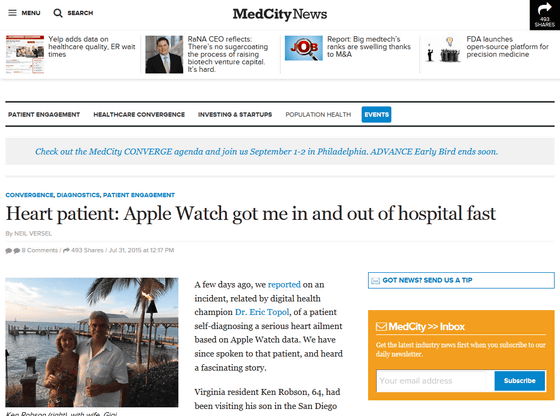Viewport: 560px width, 416px height.
Task: Click the share arrow icon showing 493 shares
Action: pyautogui.click(x=545, y=8)
